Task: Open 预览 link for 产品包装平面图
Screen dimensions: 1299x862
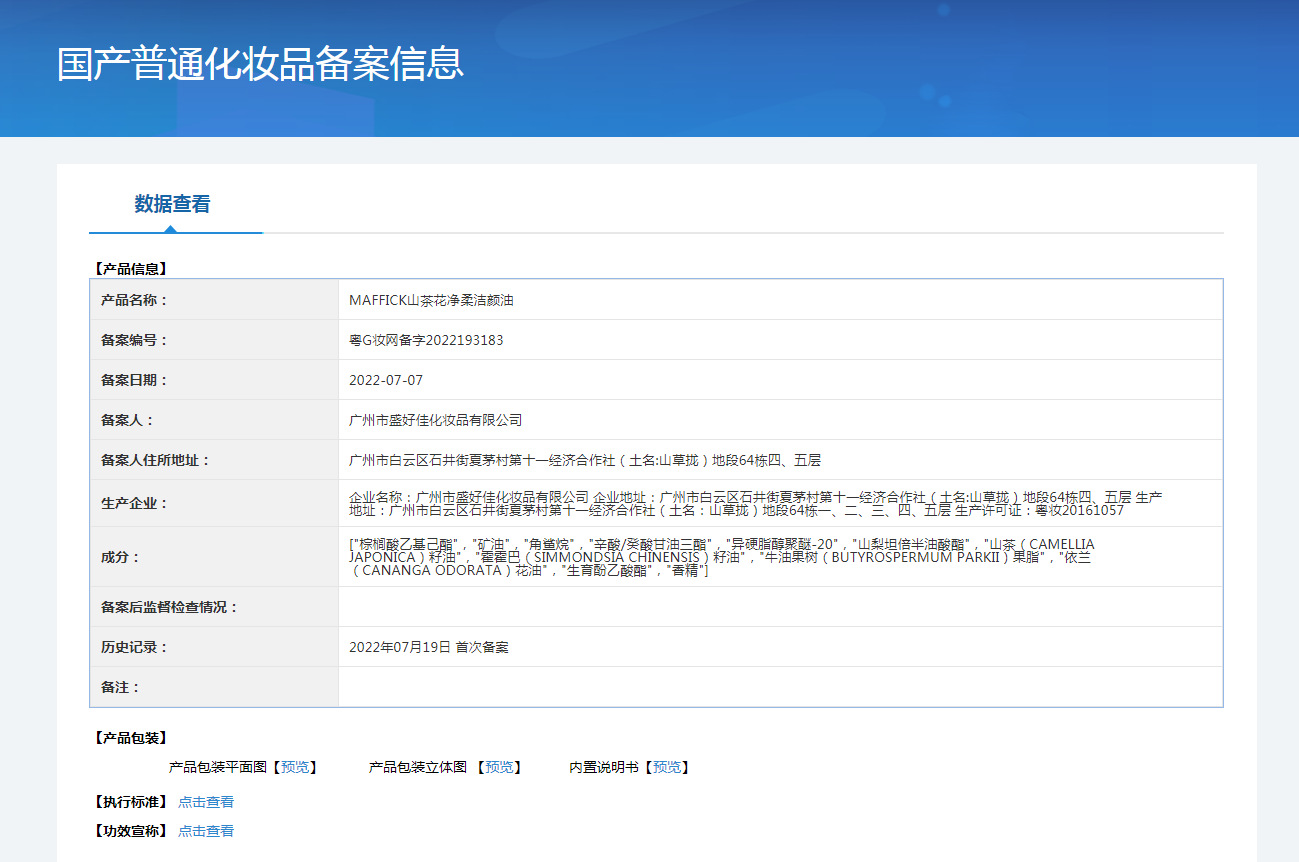Action: coord(295,767)
